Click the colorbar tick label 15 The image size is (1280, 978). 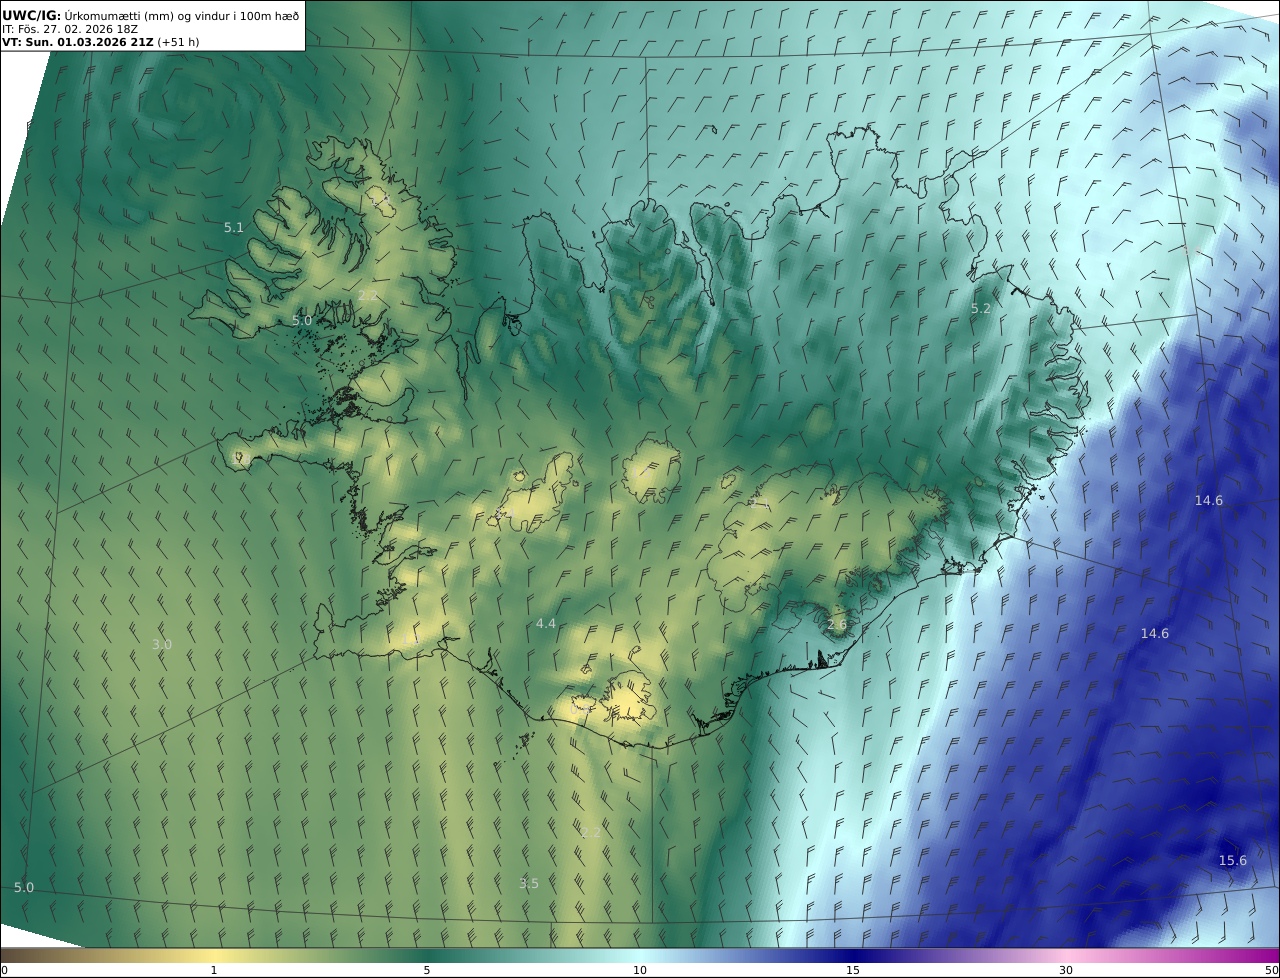pyautogui.click(x=853, y=970)
